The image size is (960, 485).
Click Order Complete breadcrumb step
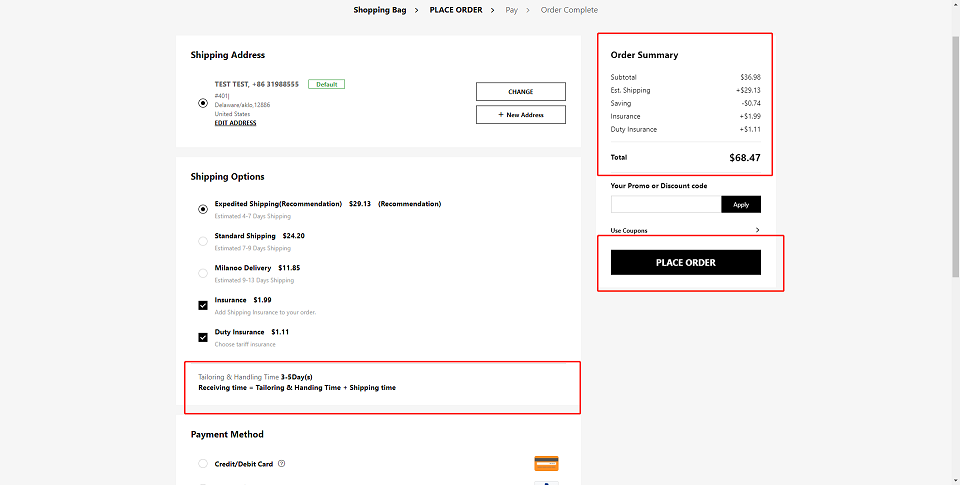pos(569,10)
